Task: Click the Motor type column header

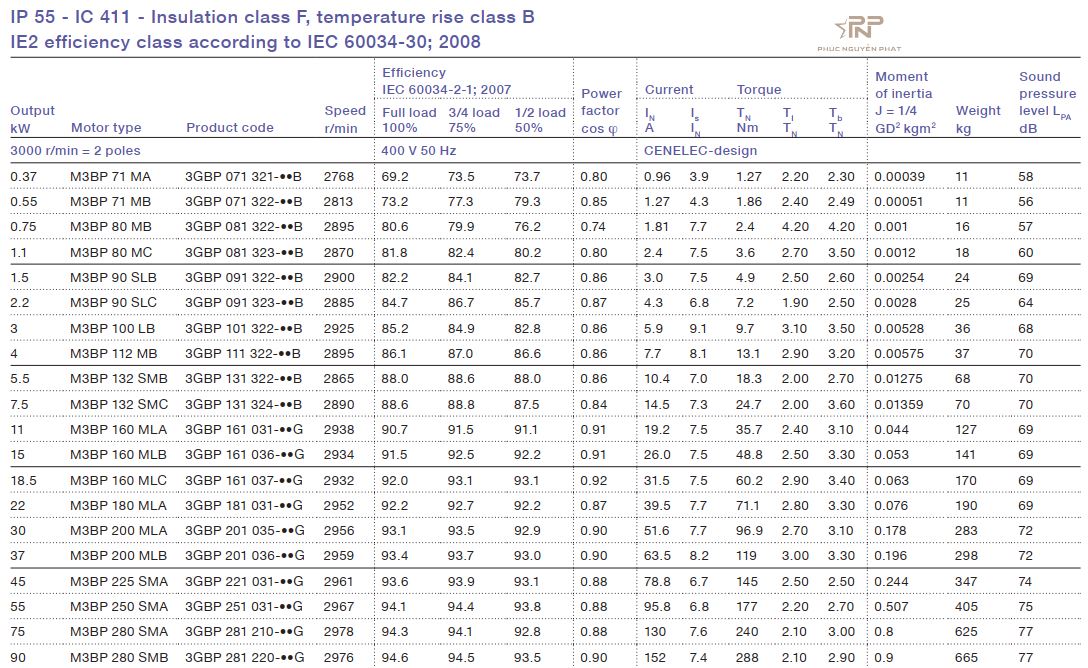Action: click(106, 128)
